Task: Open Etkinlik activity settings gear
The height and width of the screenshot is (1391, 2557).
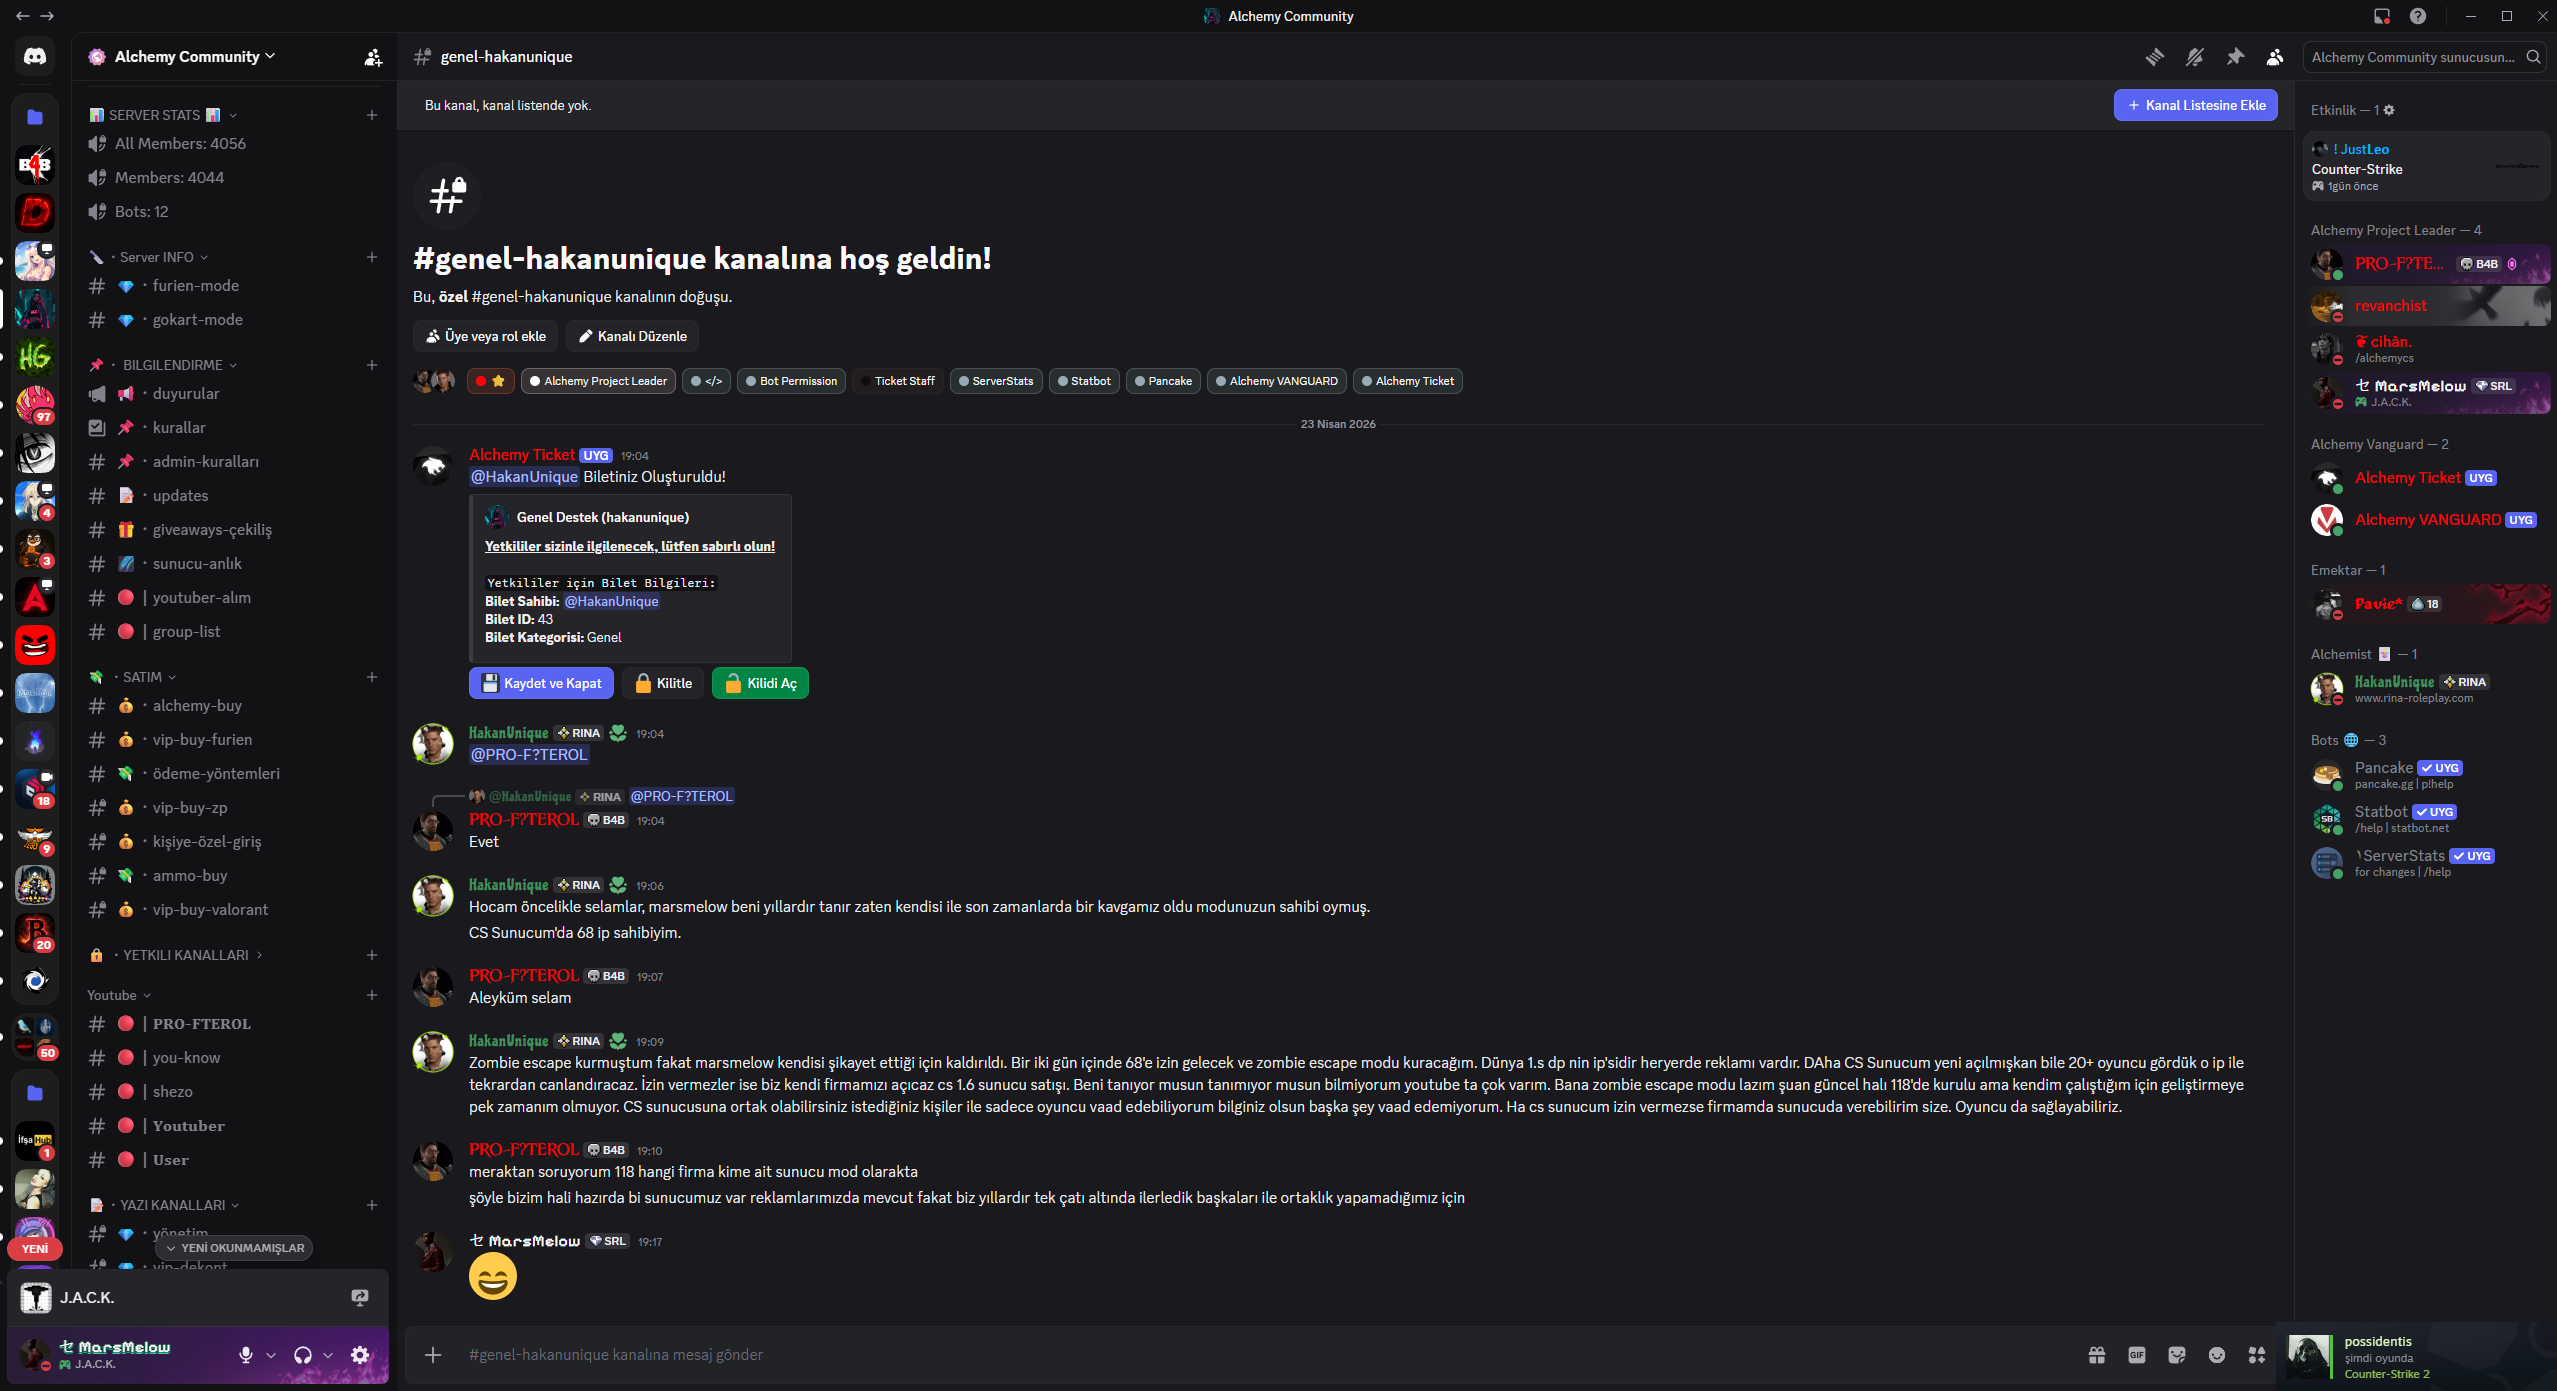Action: click(x=2389, y=110)
